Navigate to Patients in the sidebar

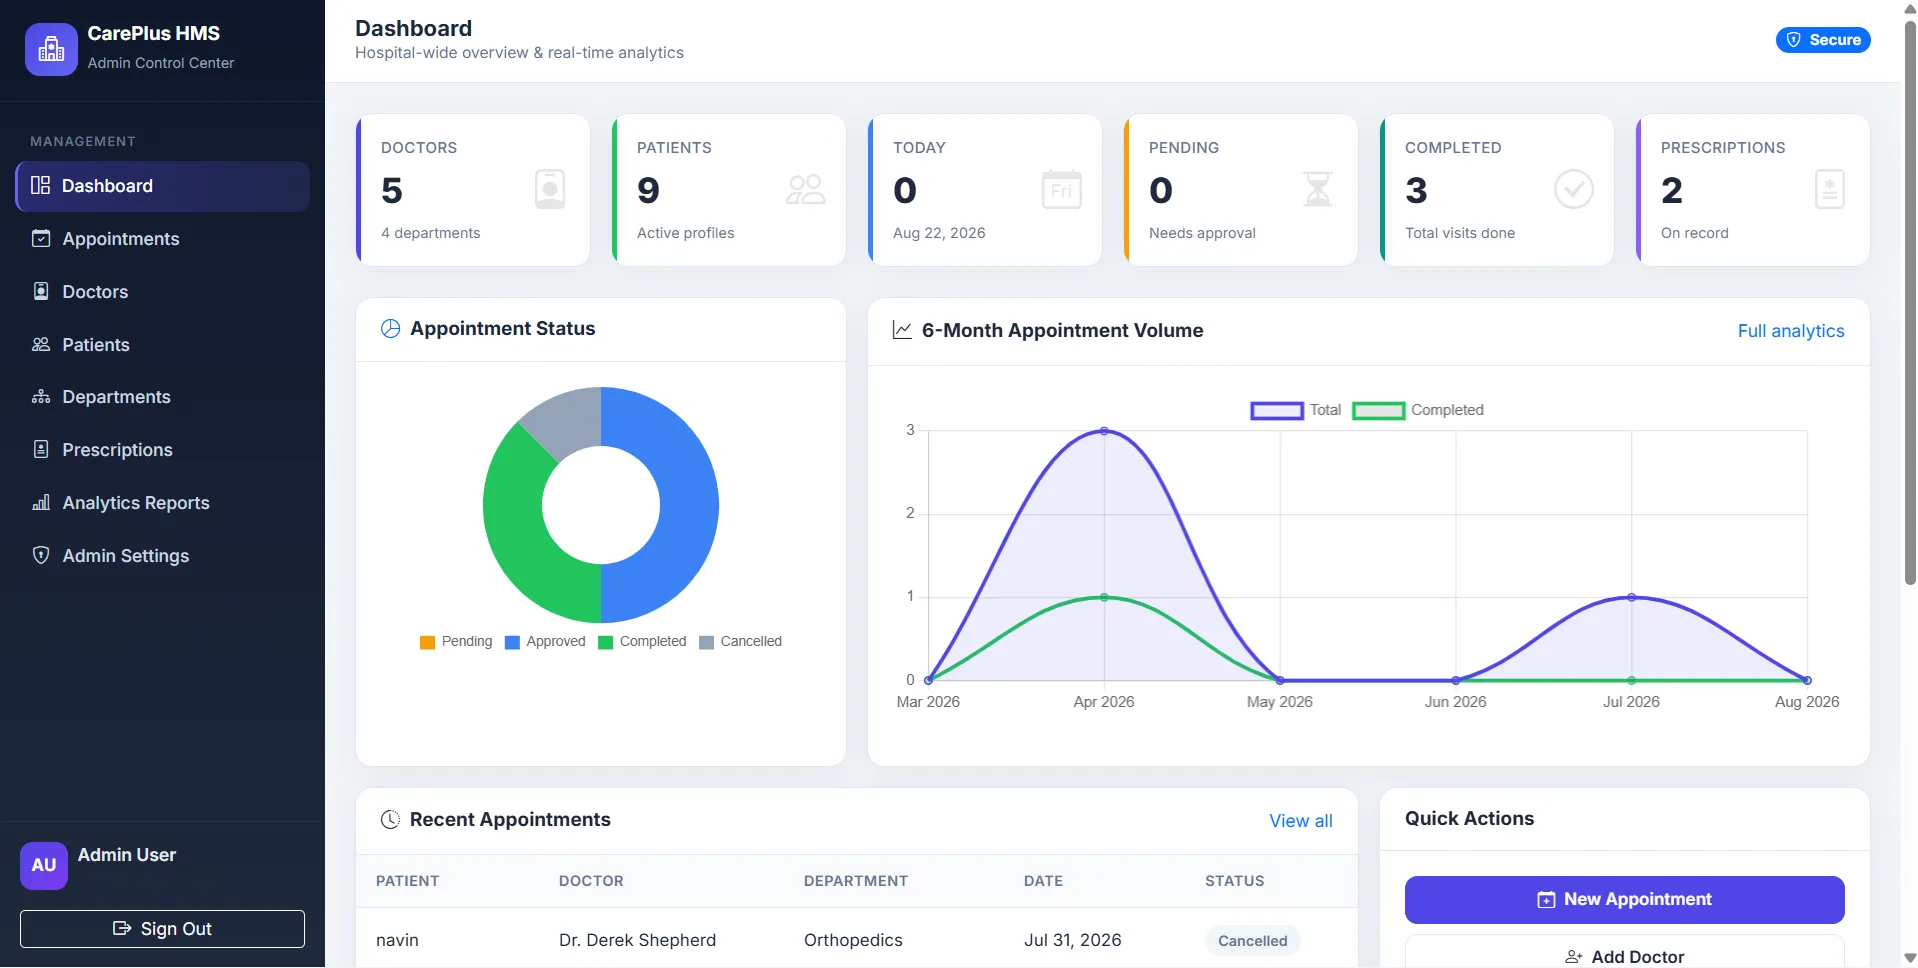point(163,345)
